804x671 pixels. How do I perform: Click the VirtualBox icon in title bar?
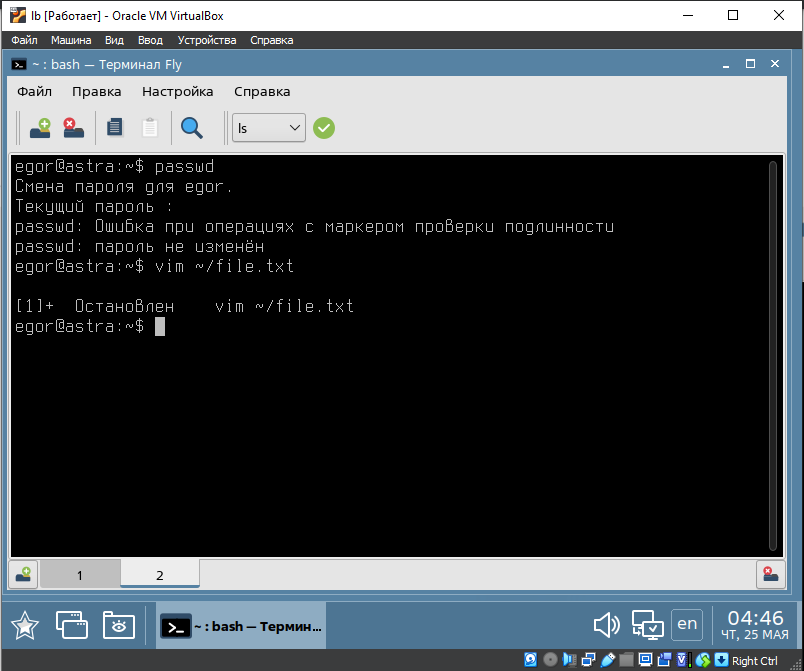click(17, 15)
